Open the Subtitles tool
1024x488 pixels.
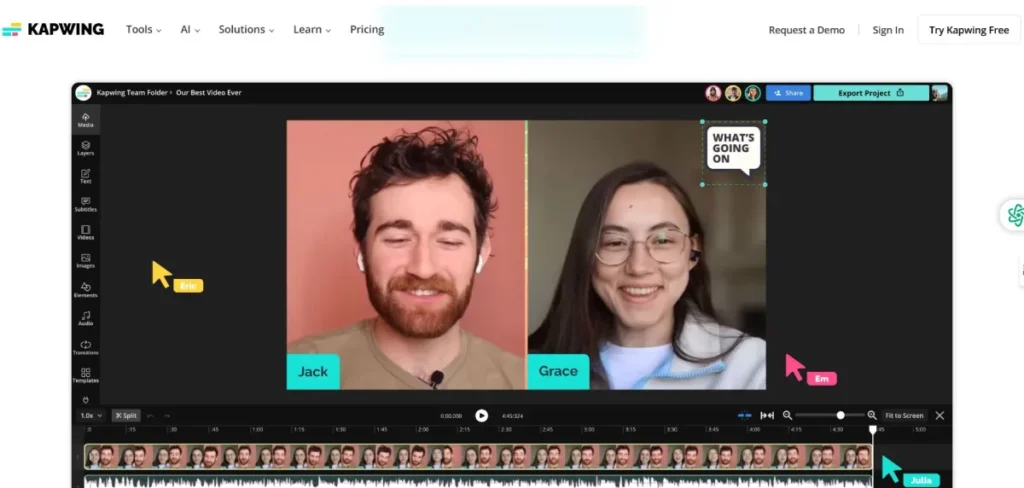point(86,204)
